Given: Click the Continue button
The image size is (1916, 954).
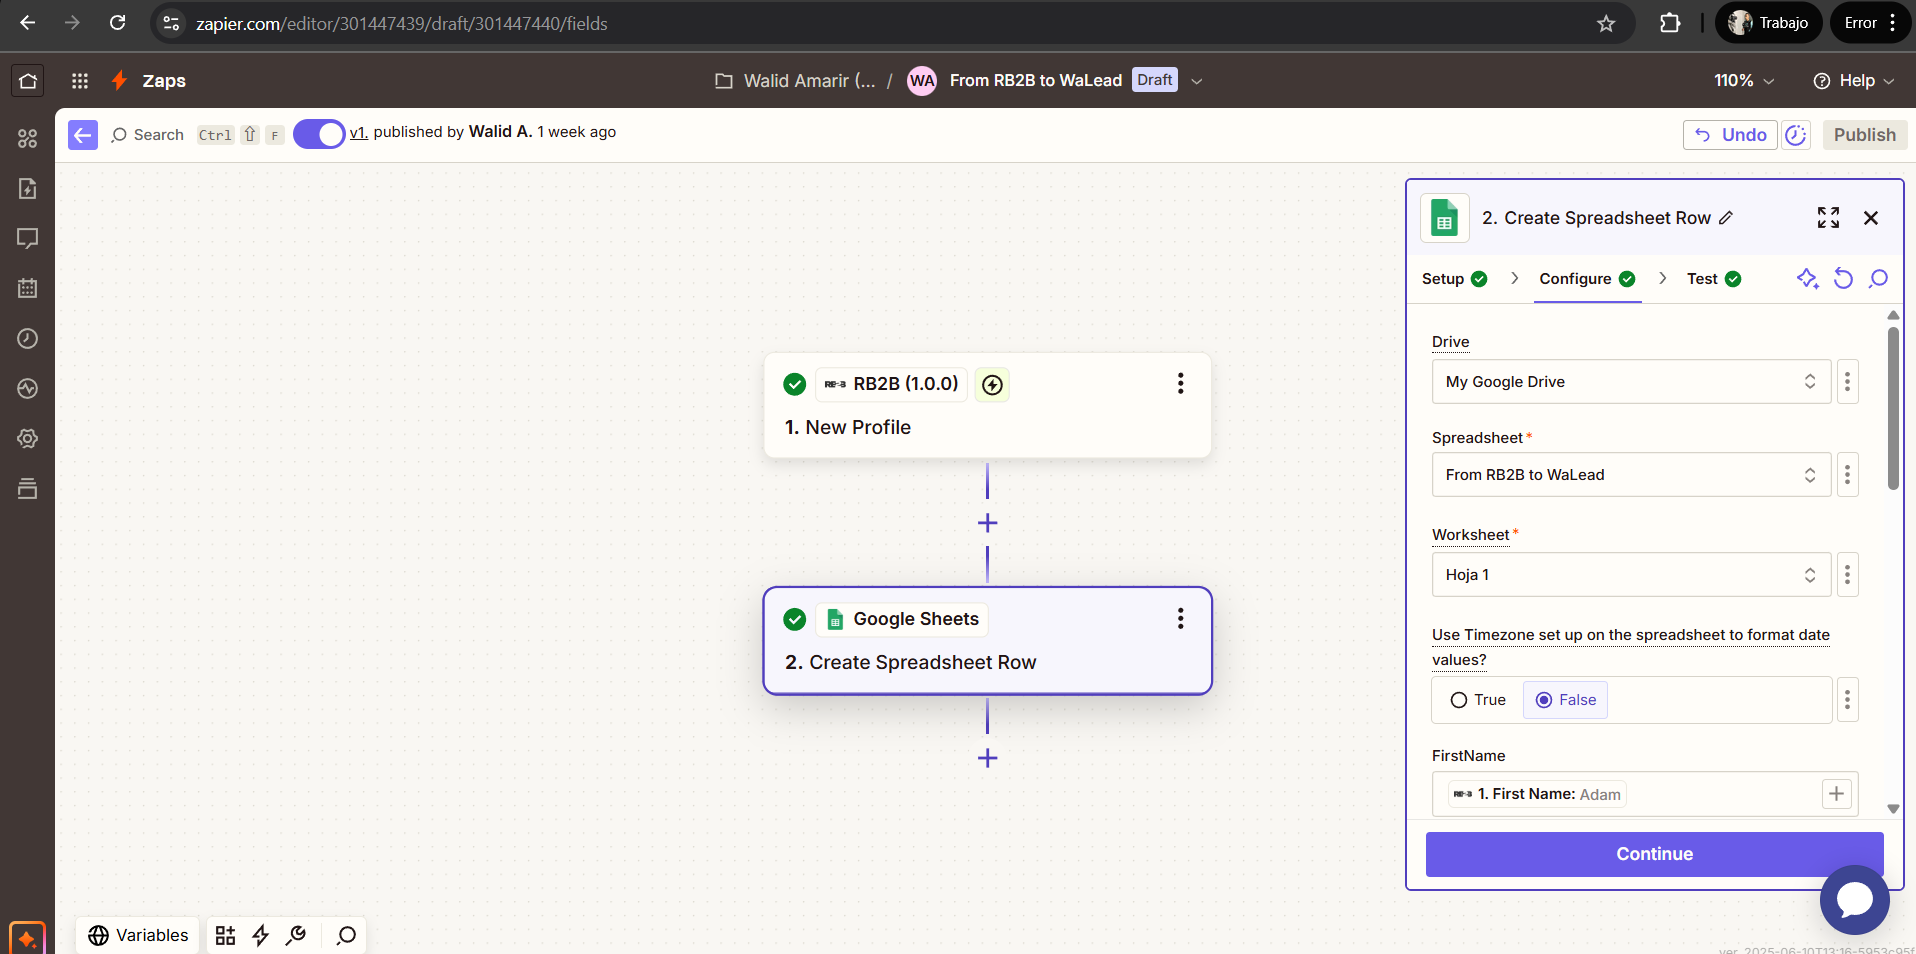Looking at the screenshot, I should [1655, 854].
